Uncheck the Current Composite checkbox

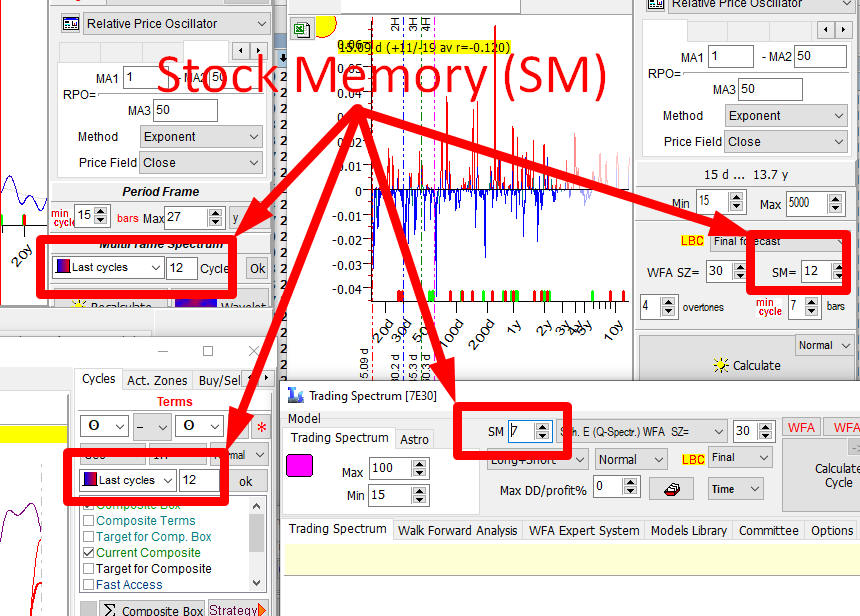click(x=88, y=553)
